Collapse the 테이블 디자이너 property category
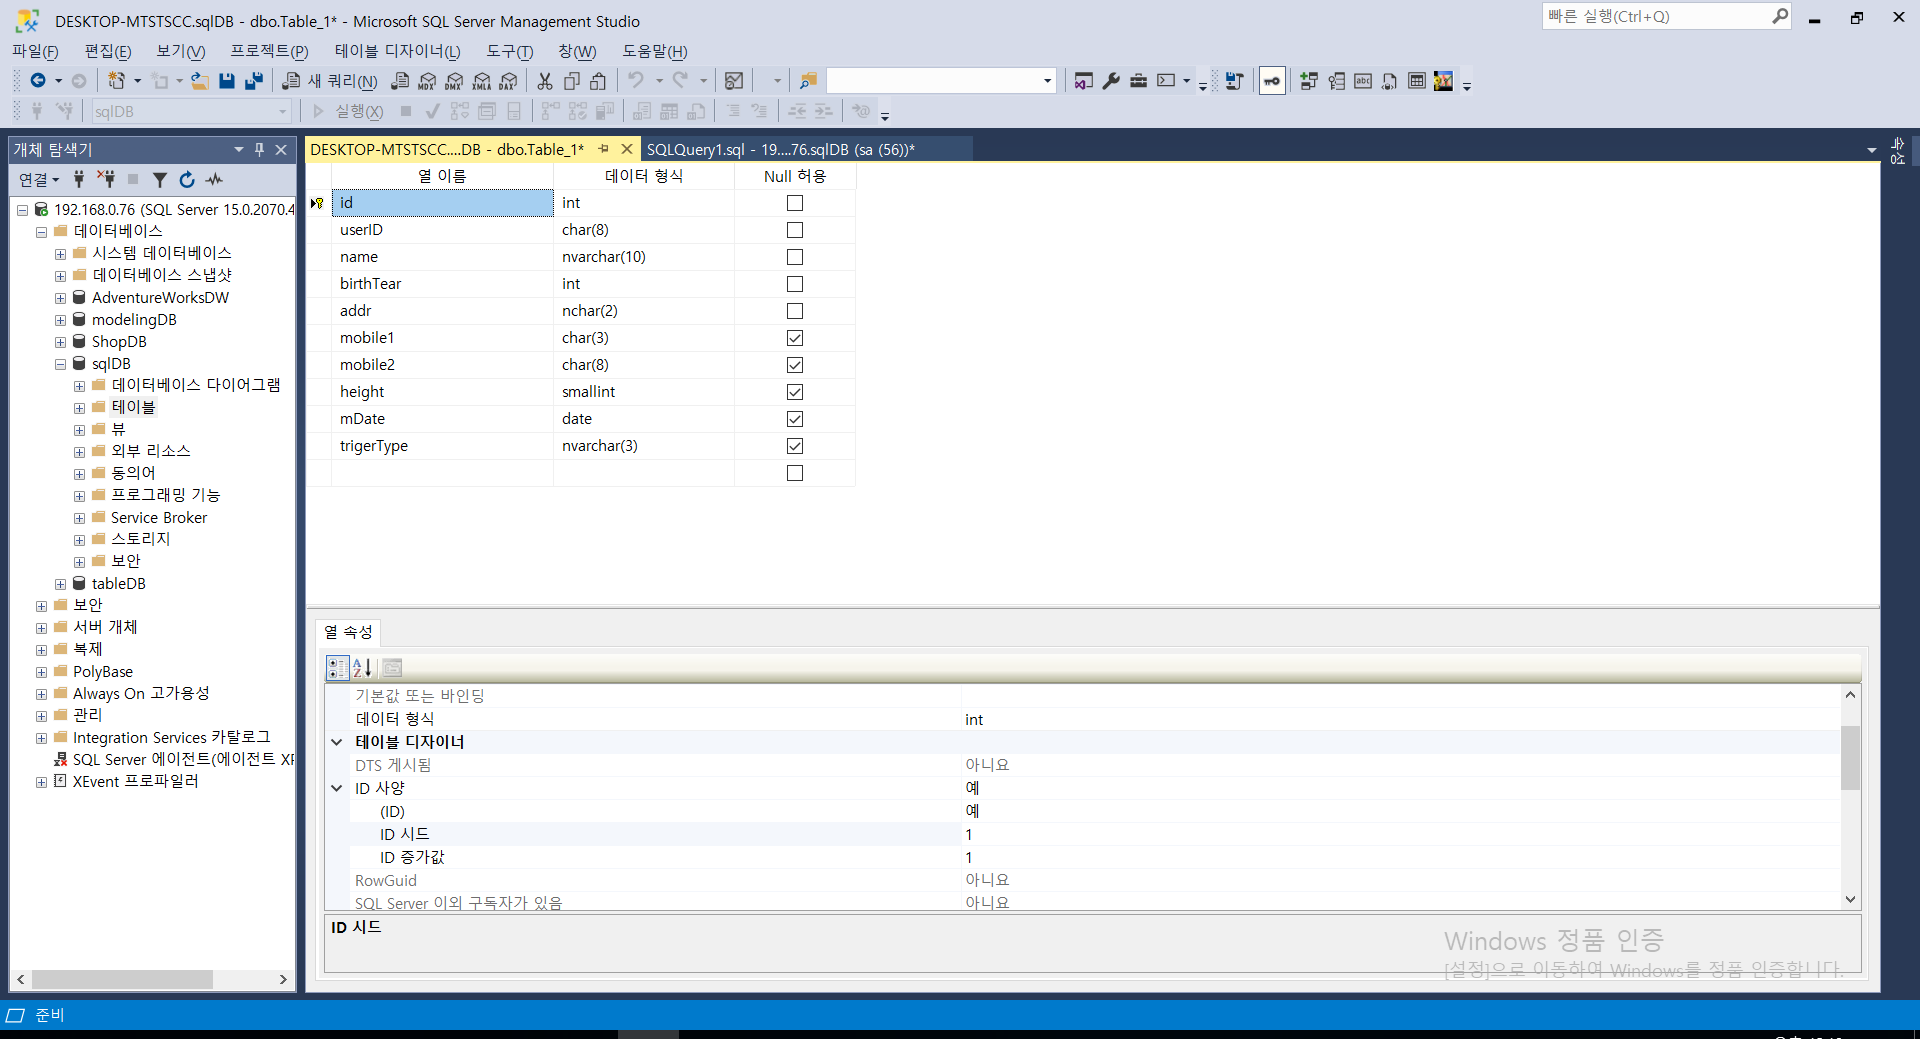The height and width of the screenshot is (1039, 1920). [337, 742]
